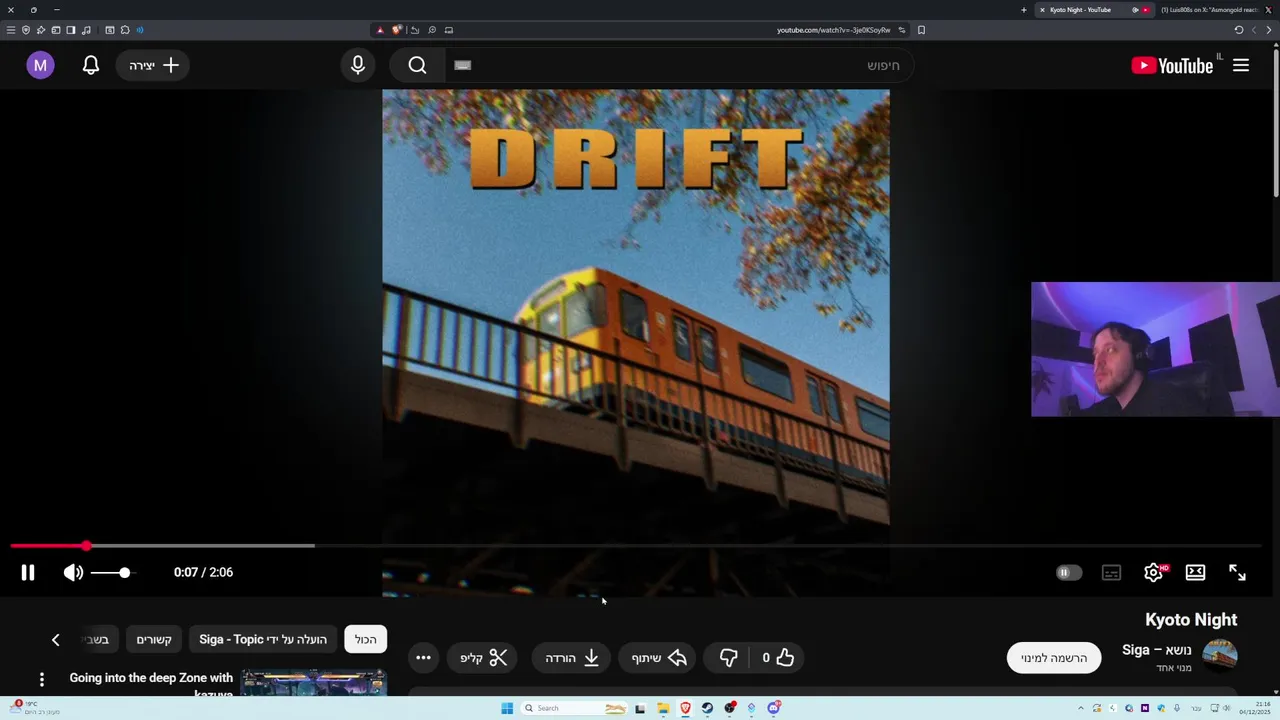Pause the Kyoto Night video

(28, 572)
